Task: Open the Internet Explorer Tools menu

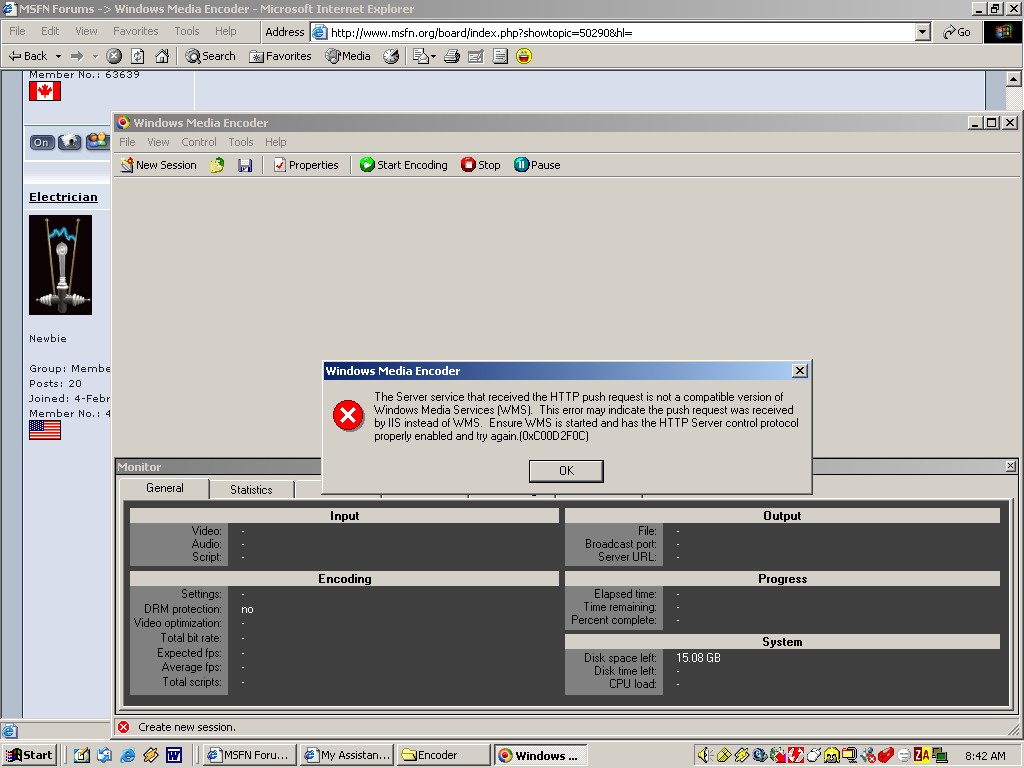Action: (186, 31)
